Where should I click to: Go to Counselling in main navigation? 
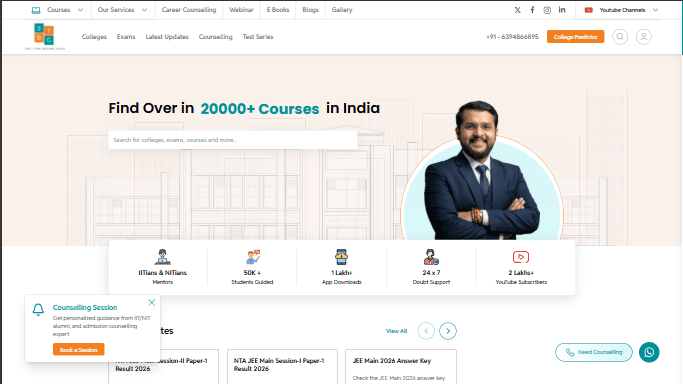coord(216,37)
